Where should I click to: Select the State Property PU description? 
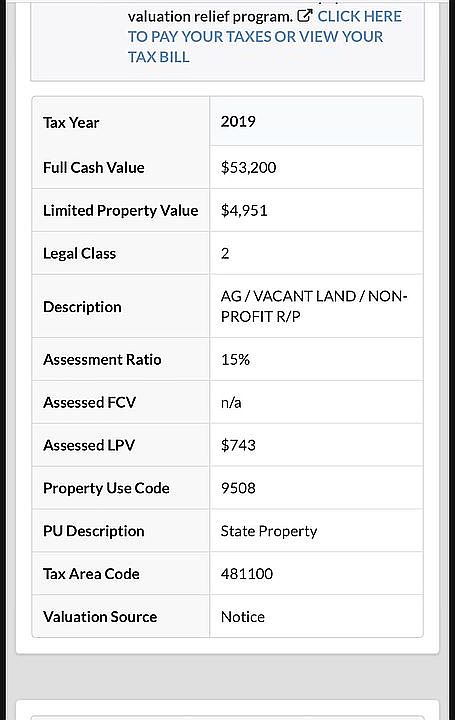269,531
